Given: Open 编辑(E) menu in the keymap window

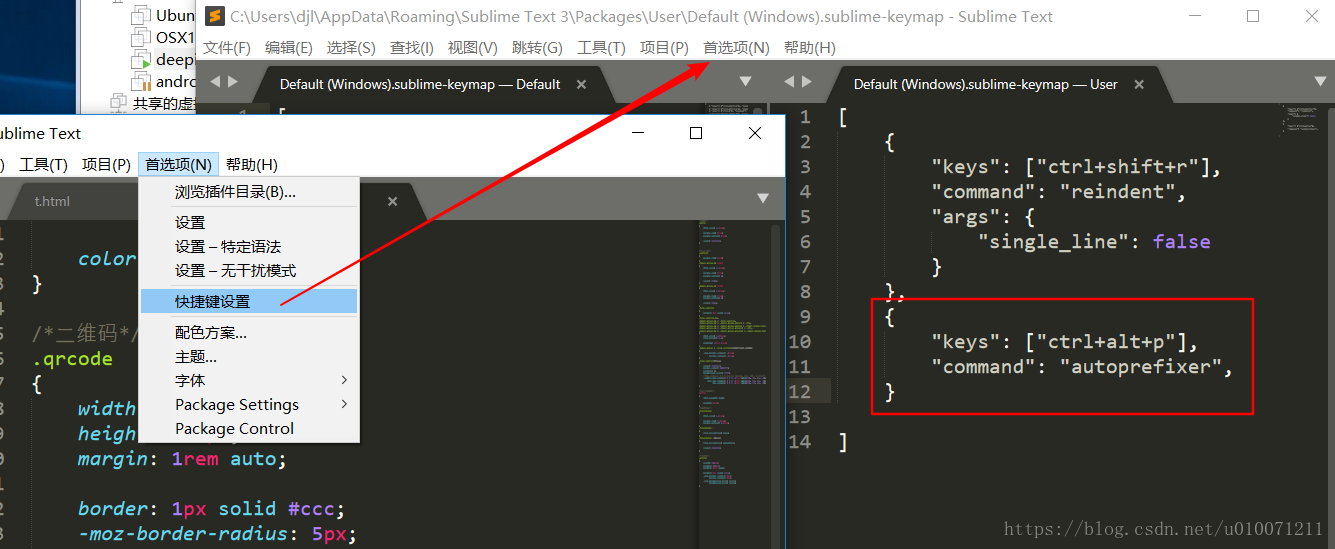Looking at the screenshot, I should [x=289, y=48].
